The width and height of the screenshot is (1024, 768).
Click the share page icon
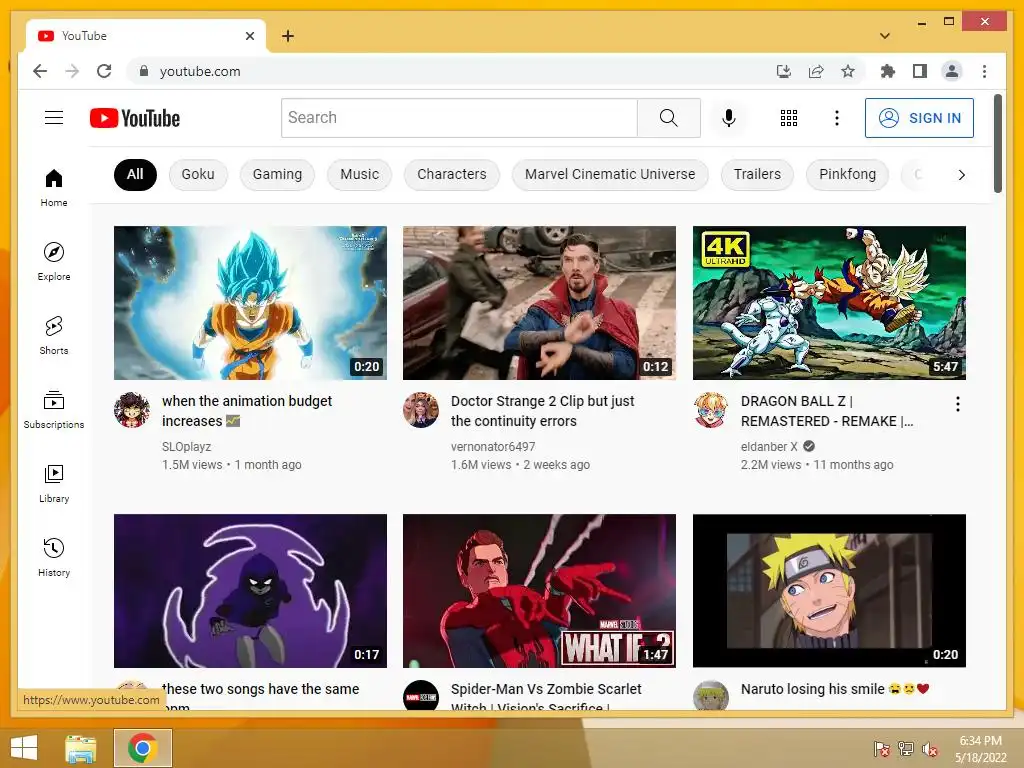816,71
